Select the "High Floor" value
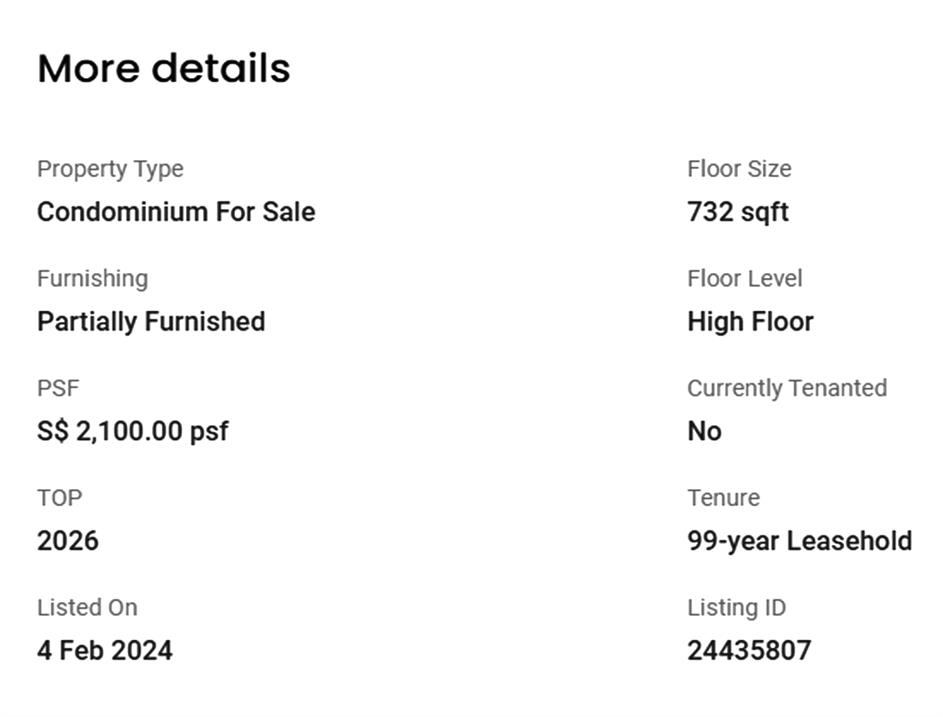Screen dimensions: 943x717 [x=750, y=322]
